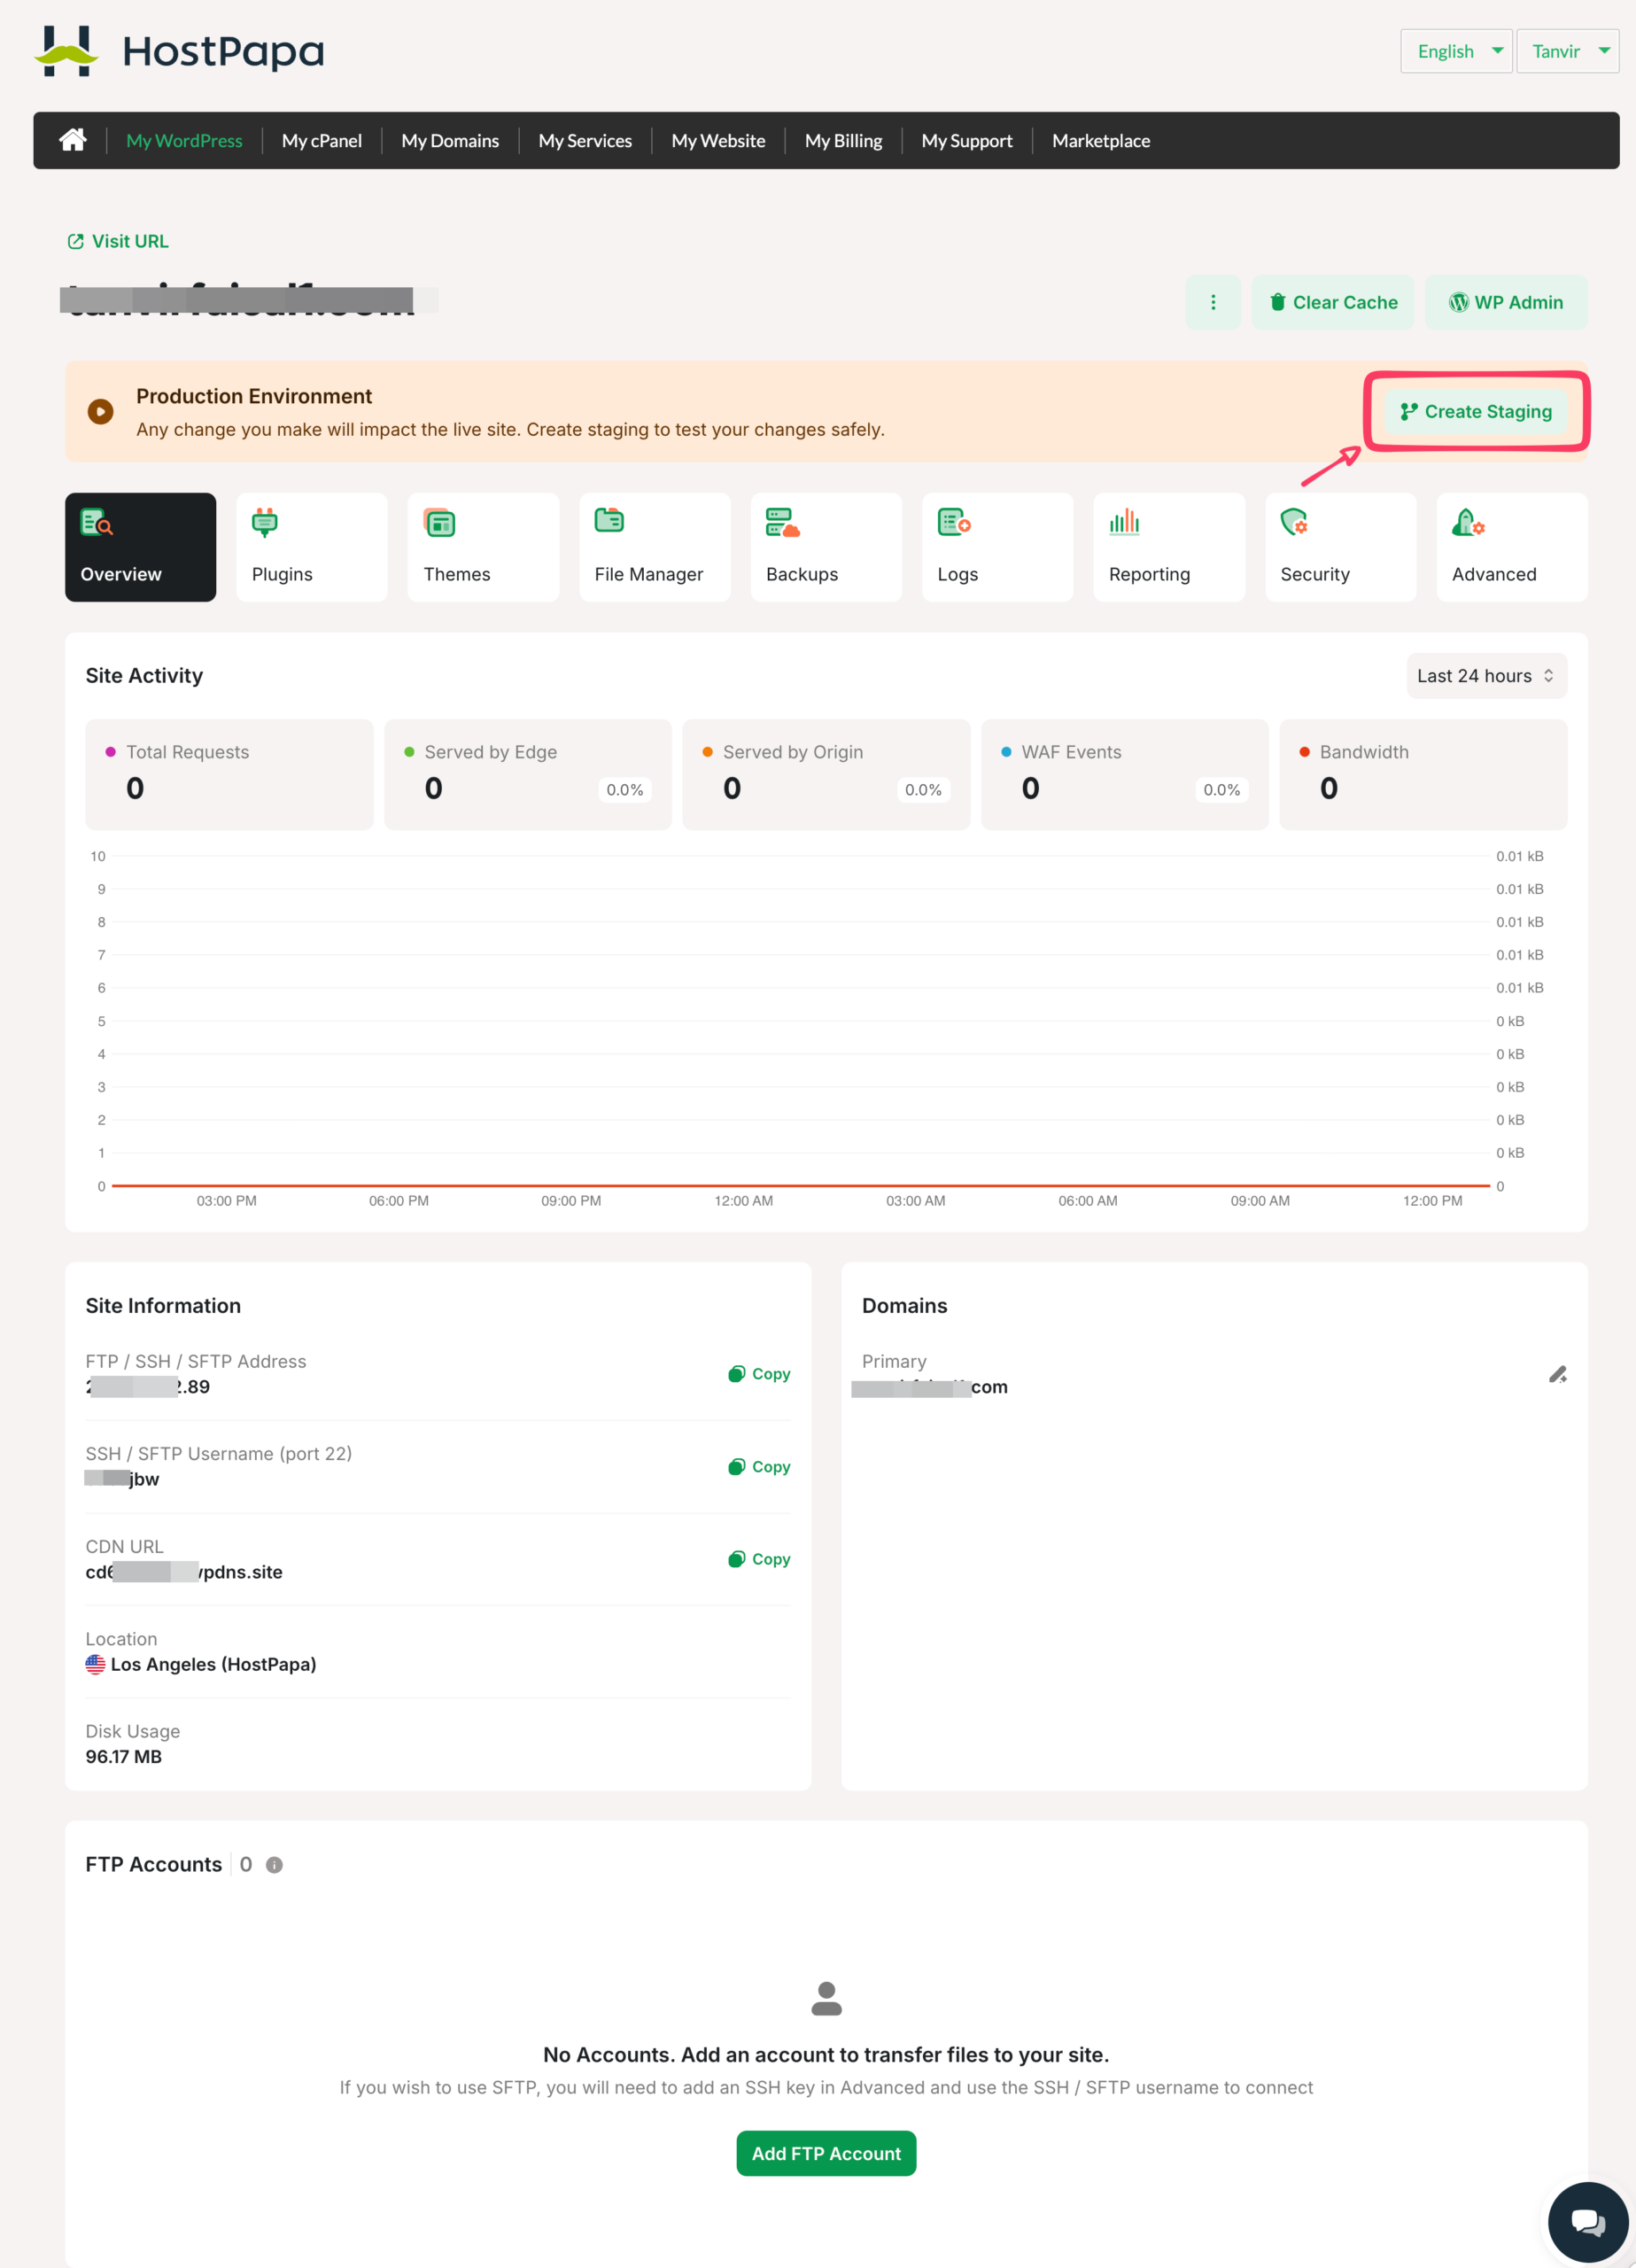
Task: Click the Production Environment status icon
Action: click(100, 412)
